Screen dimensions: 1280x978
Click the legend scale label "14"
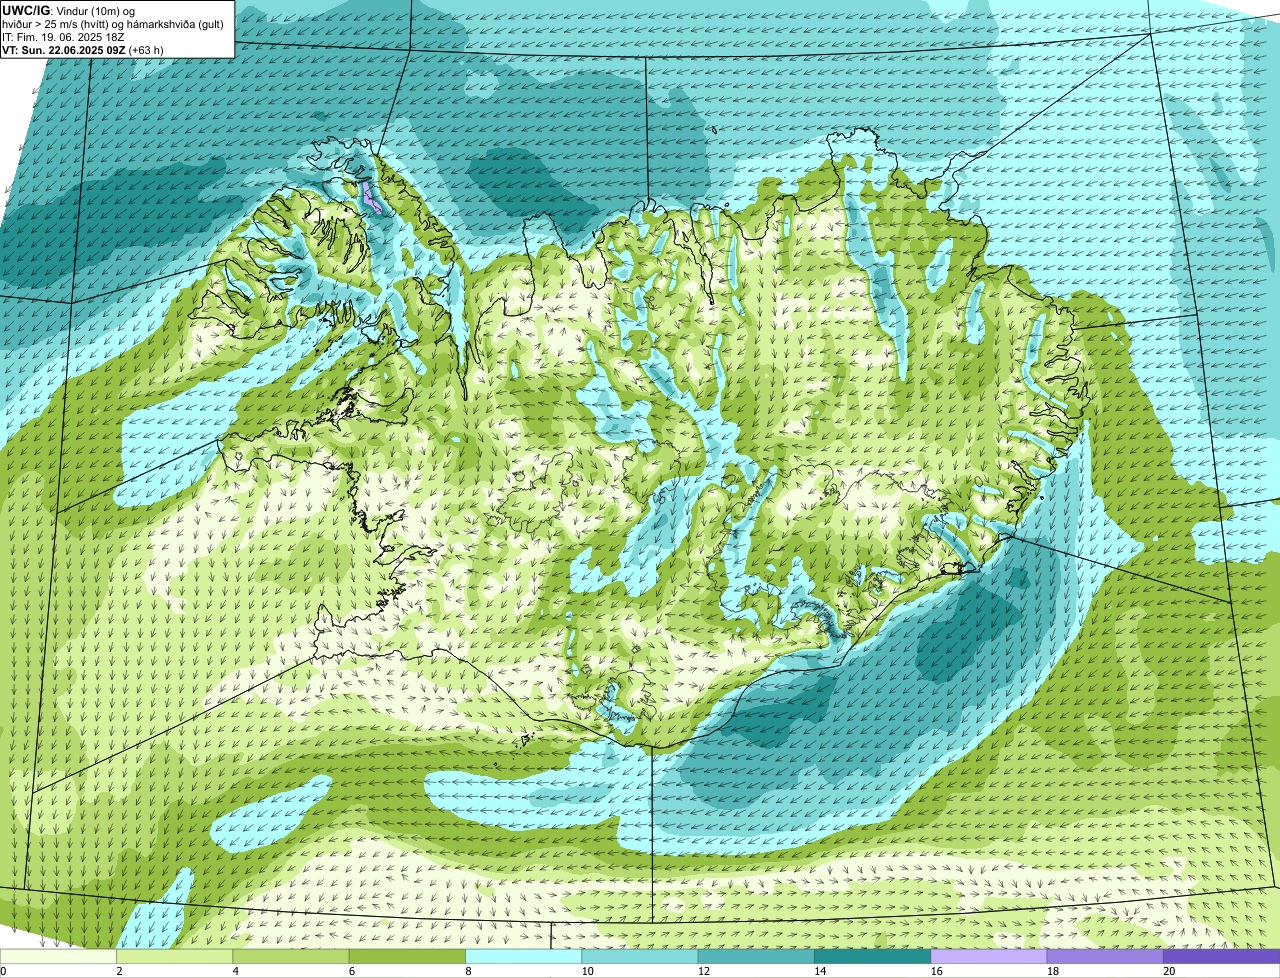820,971
